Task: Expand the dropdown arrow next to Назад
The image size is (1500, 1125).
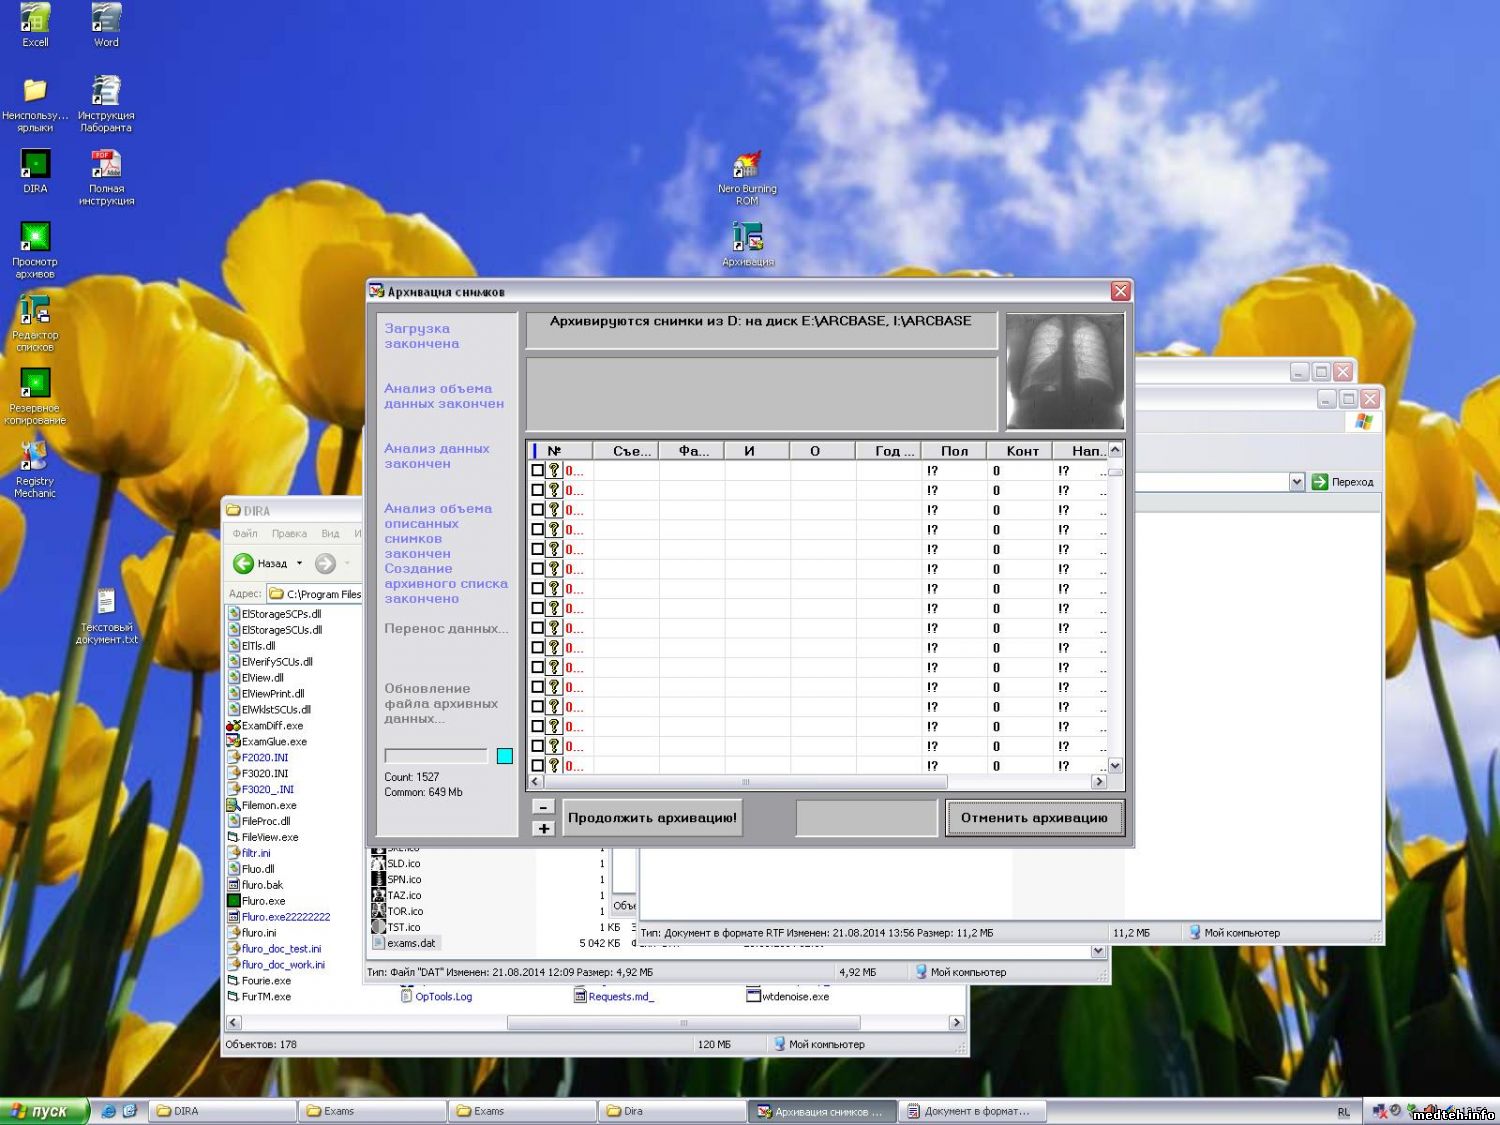Action: pyautogui.click(x=299, y=564)
